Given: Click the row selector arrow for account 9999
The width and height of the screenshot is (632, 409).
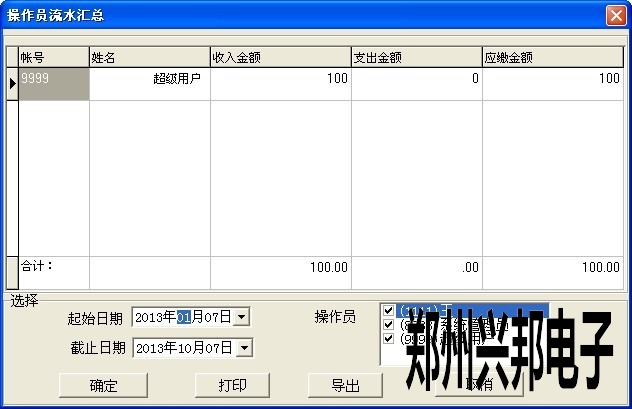Looking at the screenshot, I should click(x=12, y=84).
